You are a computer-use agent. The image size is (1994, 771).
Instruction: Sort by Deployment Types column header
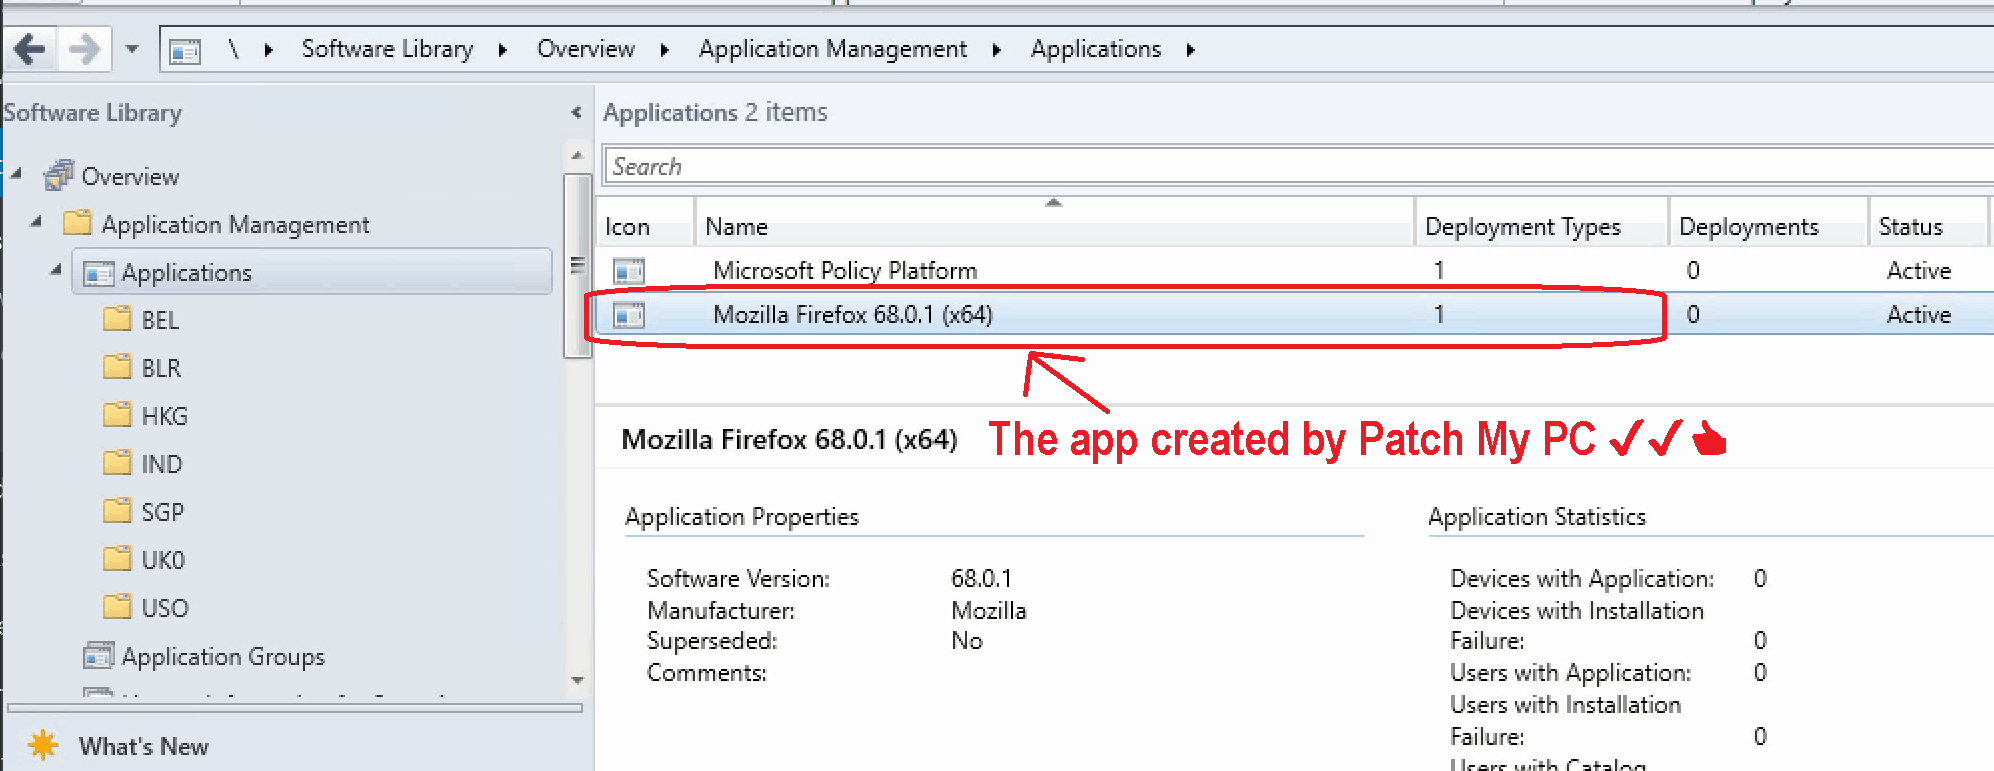pyautogui.click(x=1522, y=227)
